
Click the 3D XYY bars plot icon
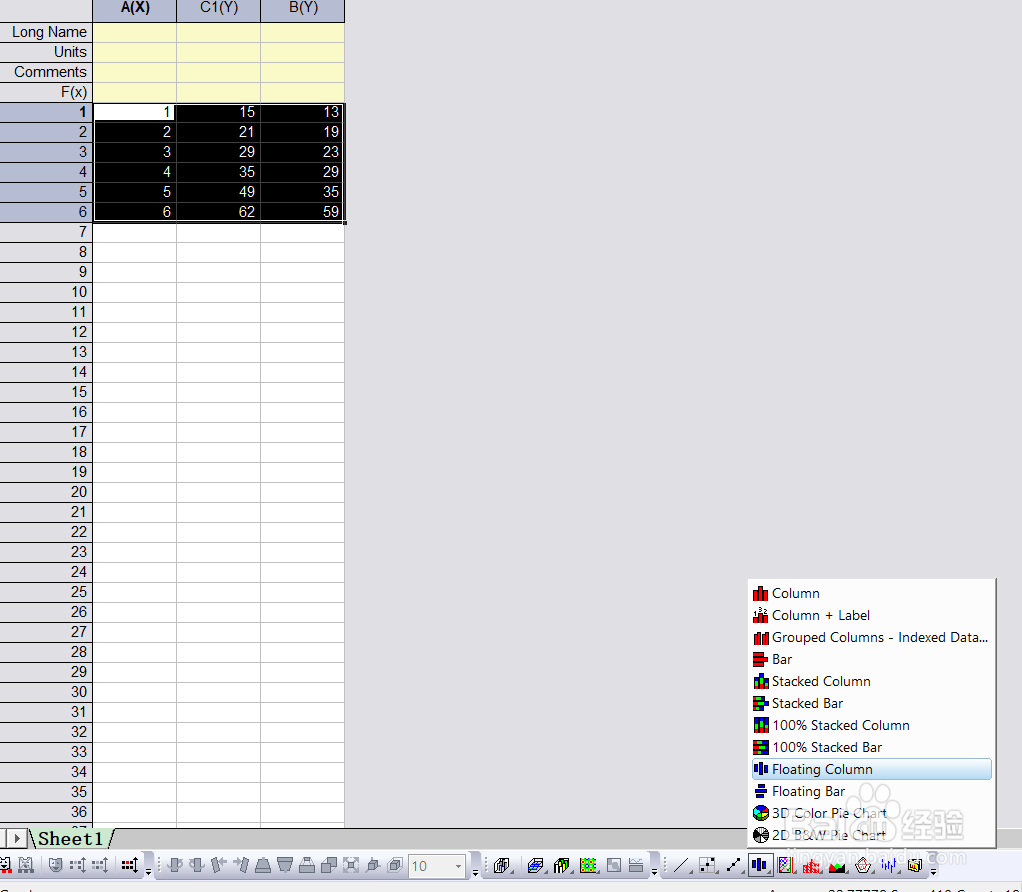(502, 865)
